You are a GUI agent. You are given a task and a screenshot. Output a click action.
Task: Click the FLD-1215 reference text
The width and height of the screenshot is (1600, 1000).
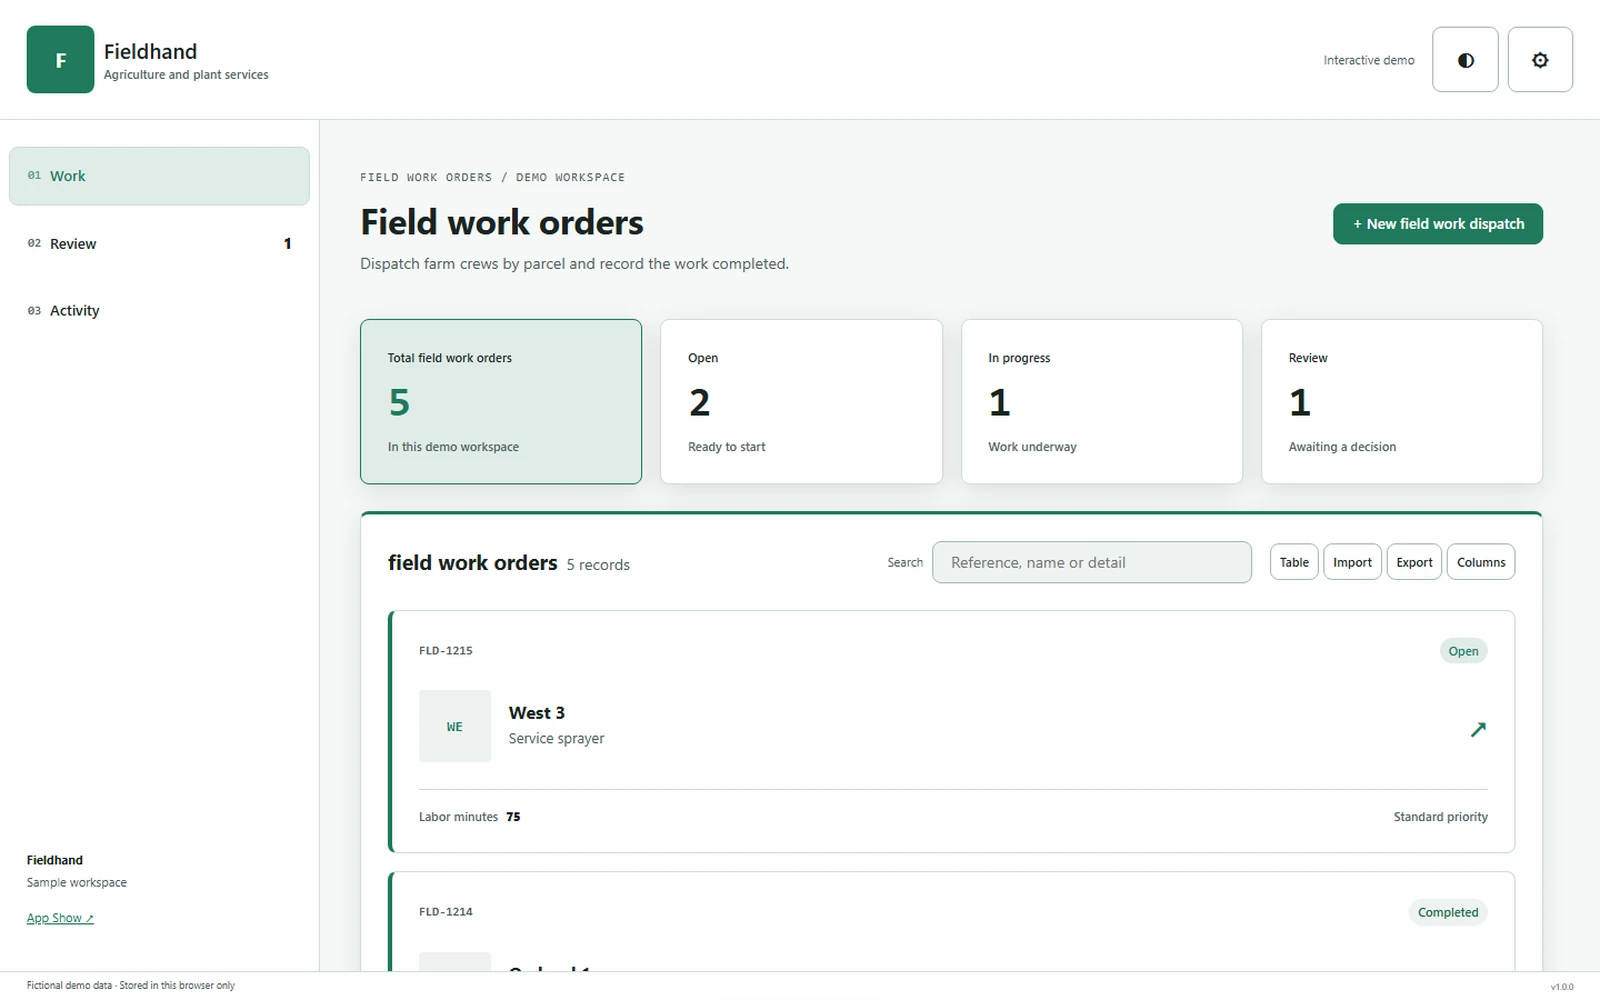(446, 651)
